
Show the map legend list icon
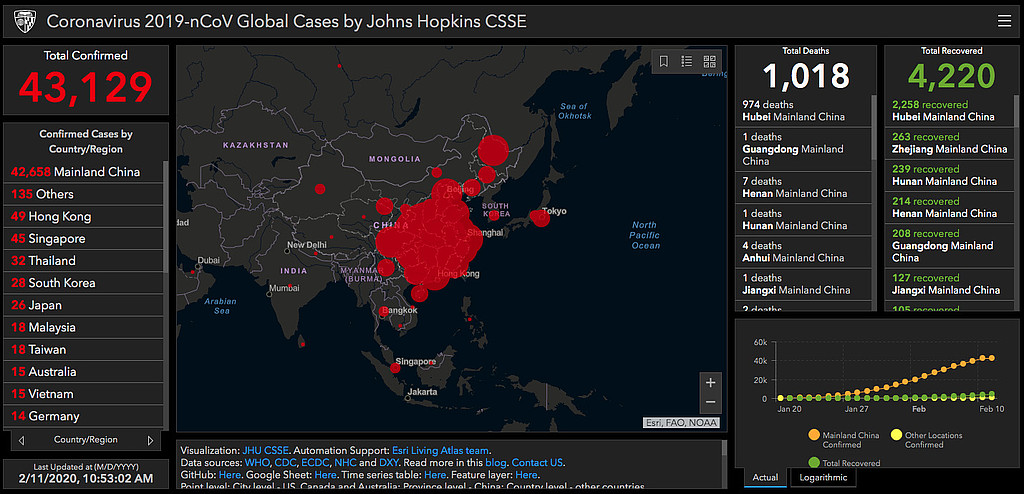(x=687, y=61)
